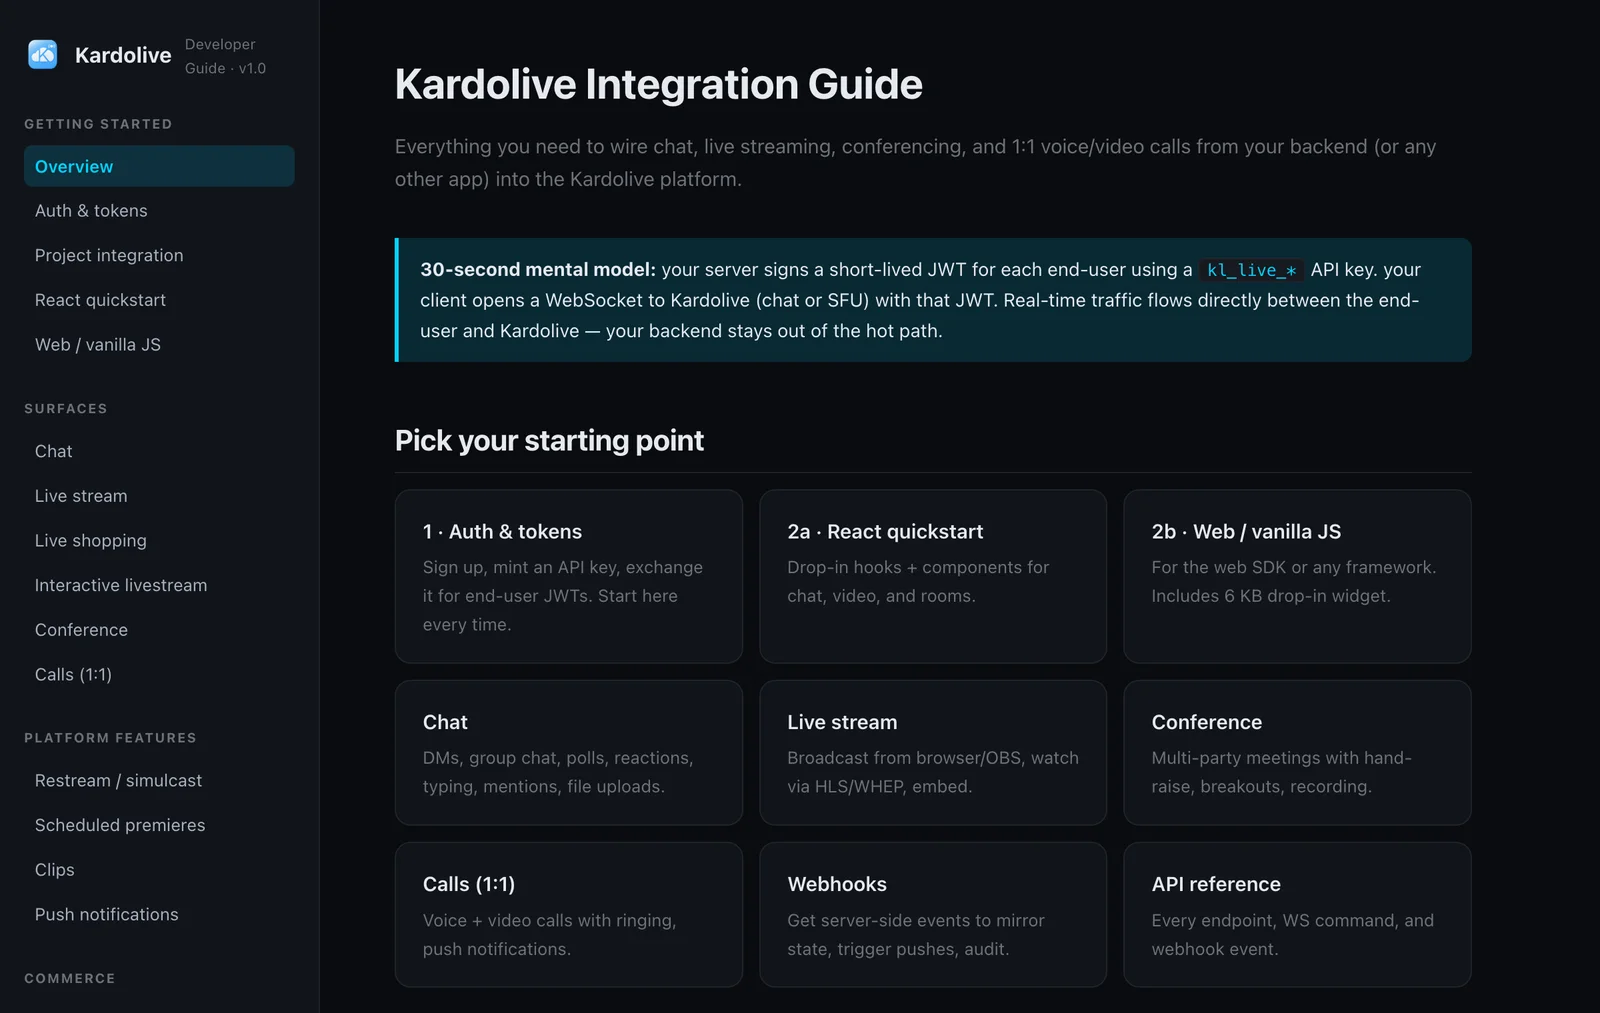Click the COMMERCE section label
Image resolution: width=1600 pixels, height=1013 pixels.
click(70, 978)
